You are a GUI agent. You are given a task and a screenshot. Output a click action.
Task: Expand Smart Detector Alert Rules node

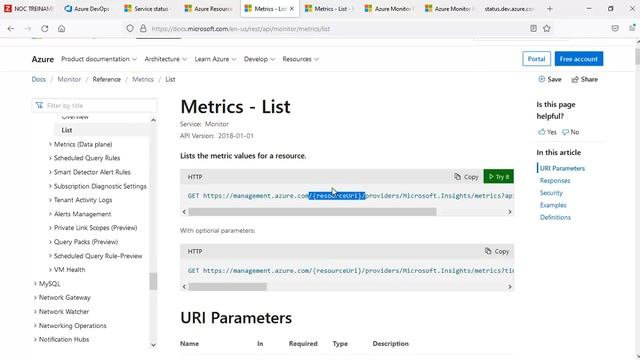tap(50, 172)
